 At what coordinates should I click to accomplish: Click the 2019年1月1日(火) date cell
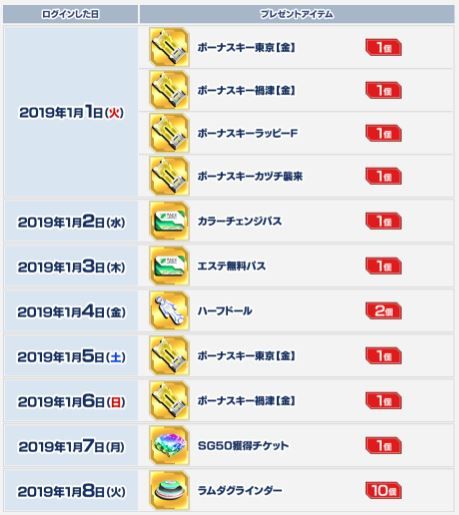(71, 112)
